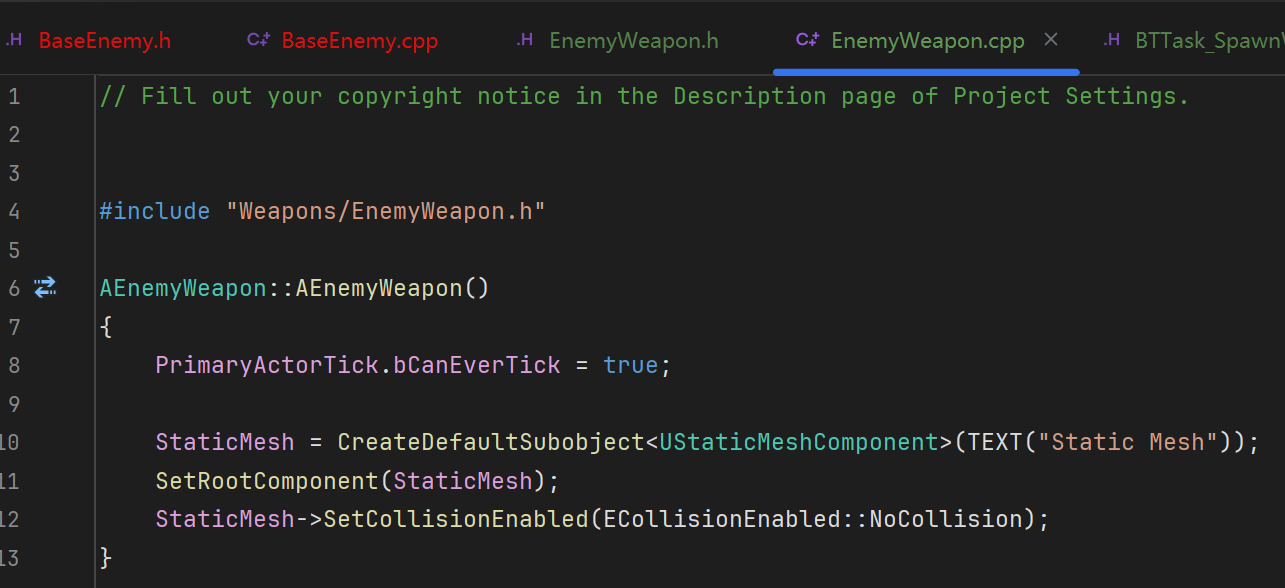Click the C++ icon on EnemyWeapon.cpp tab

tap(808, 40)
